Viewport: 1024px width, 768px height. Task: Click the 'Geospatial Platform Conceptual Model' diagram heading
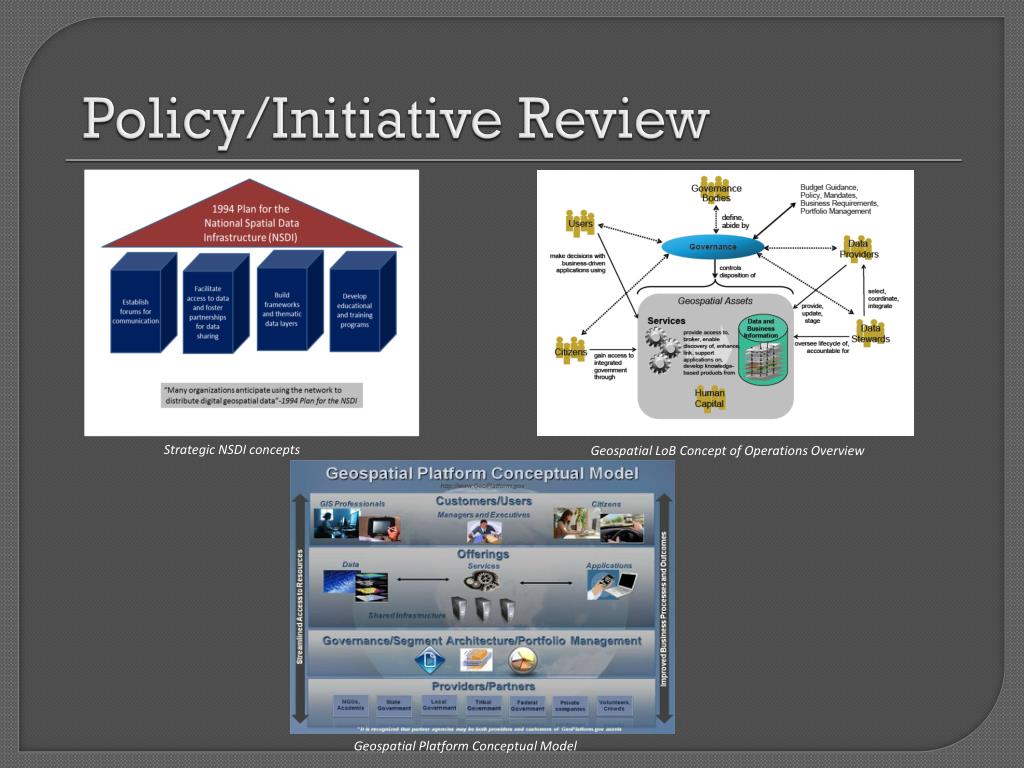coord(482,473)
